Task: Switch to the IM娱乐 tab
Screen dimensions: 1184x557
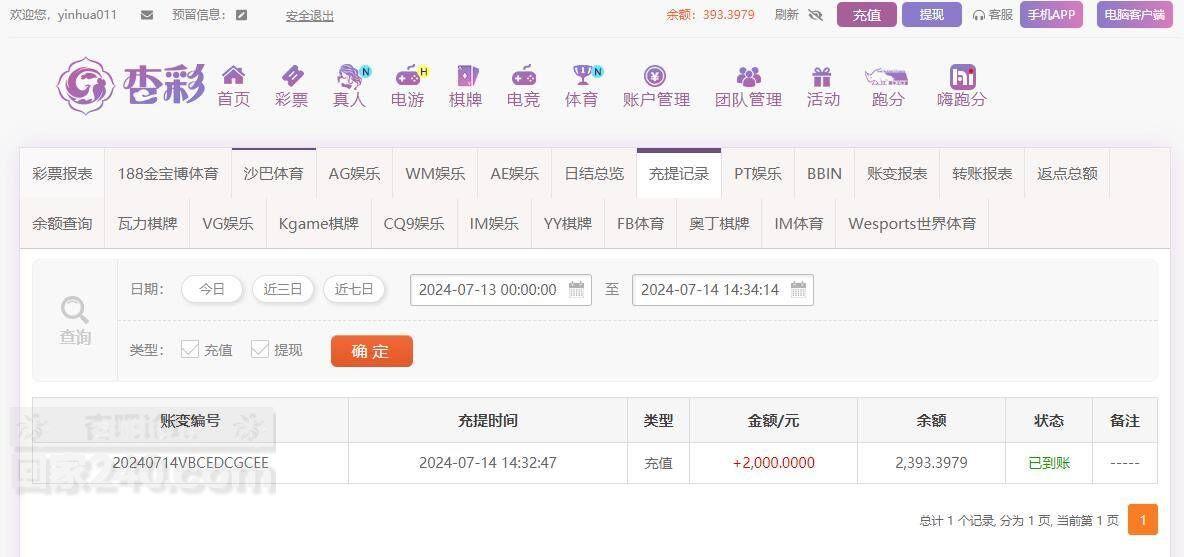Action: [x=495, y=223]
